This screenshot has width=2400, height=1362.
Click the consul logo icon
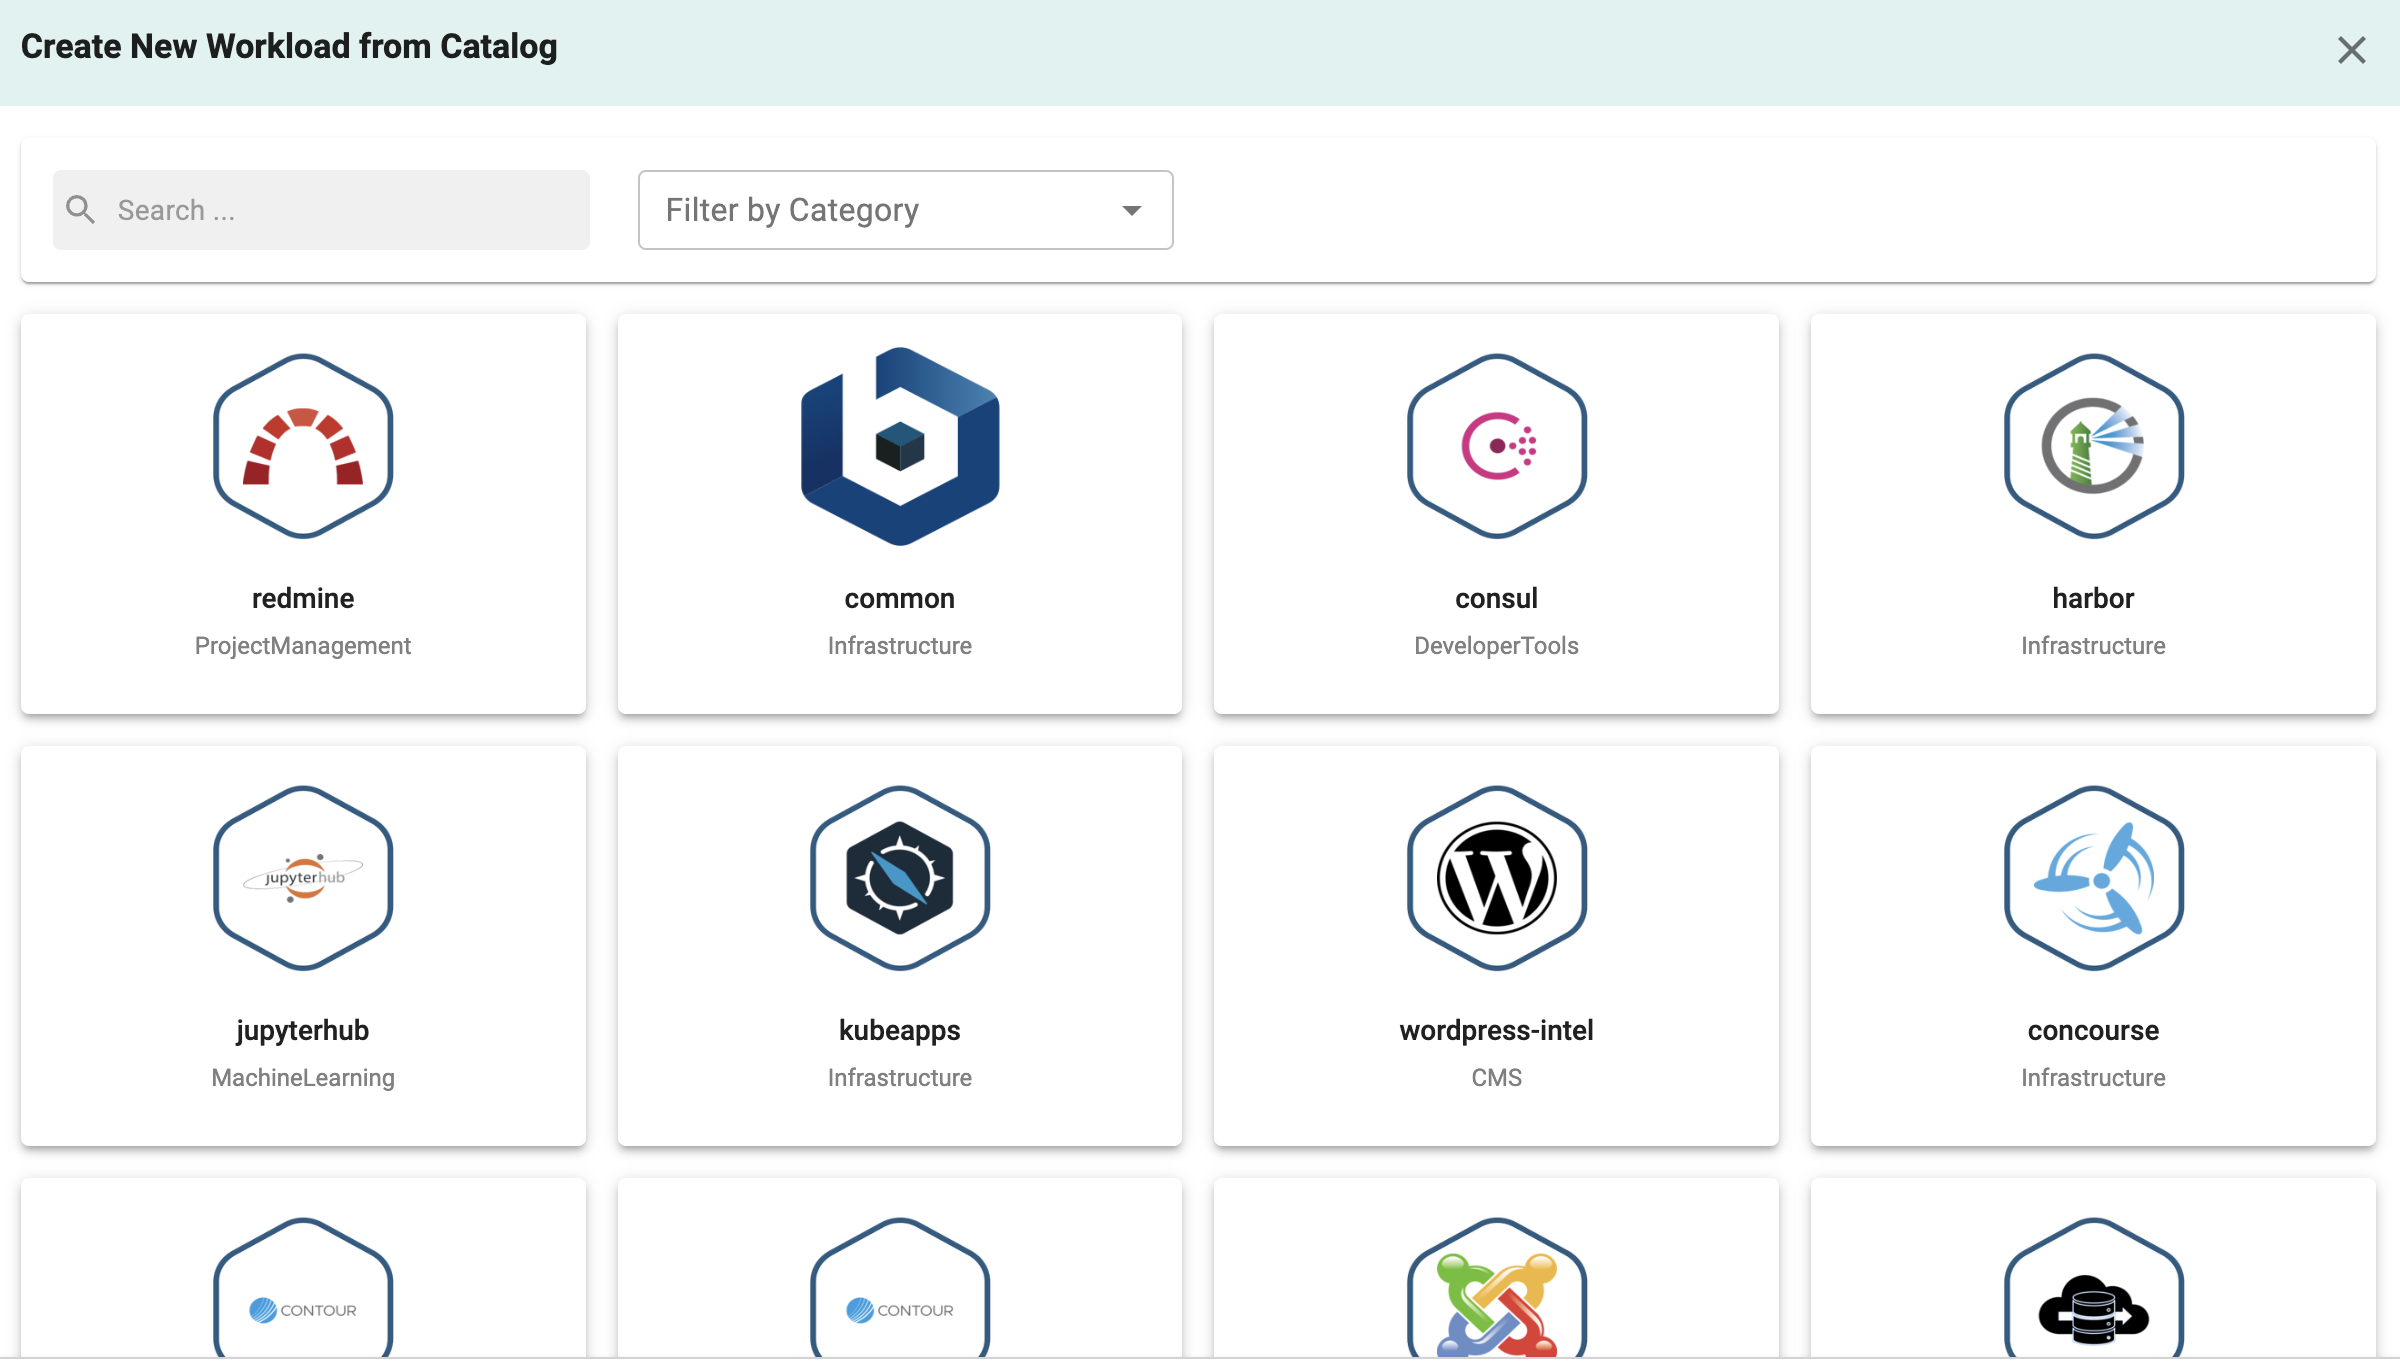click(1497, 446)
